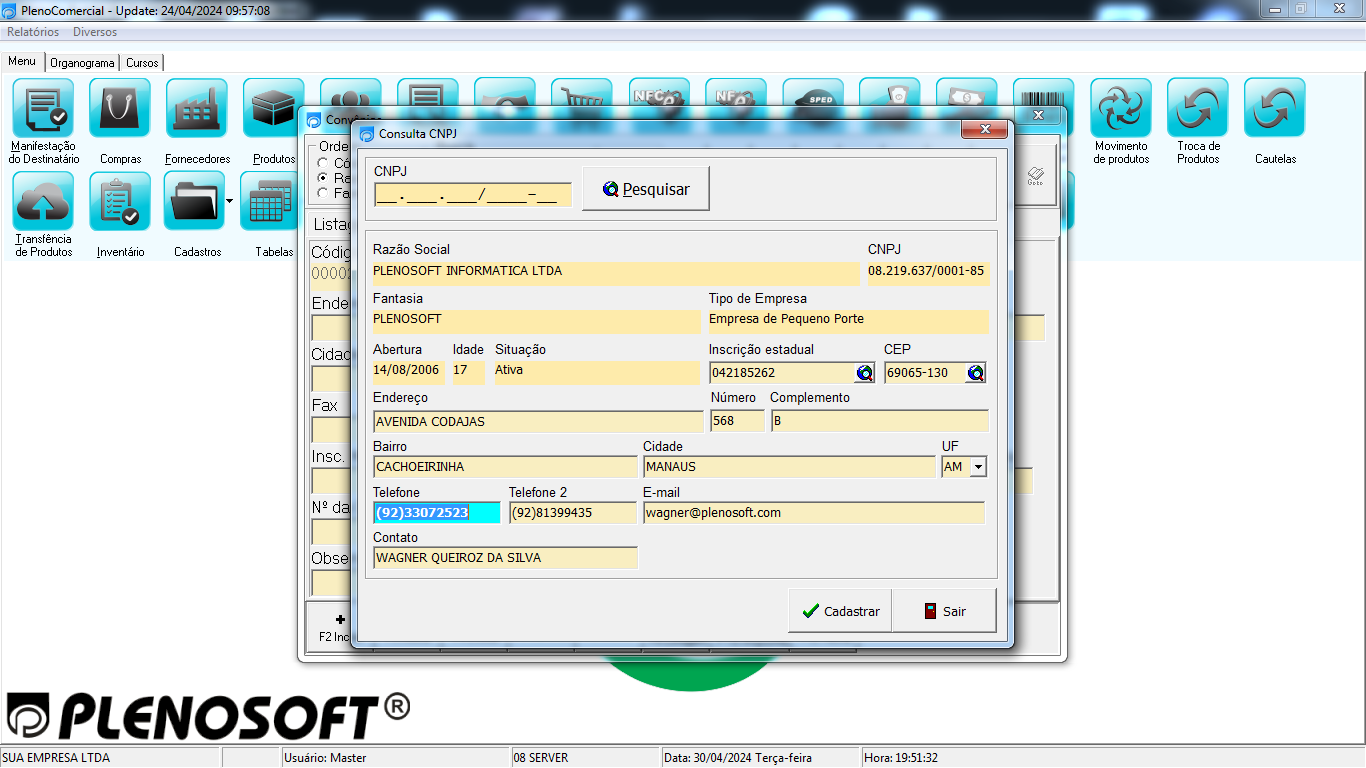Open the Inventário clipboard icon
Viewport: 1366px width, 768px height.
pyautogui.click(x=120, y=201)
